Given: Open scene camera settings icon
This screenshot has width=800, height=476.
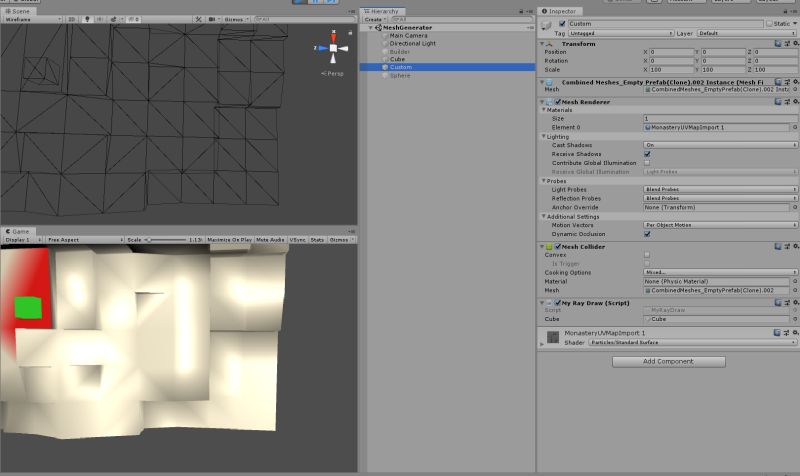Looking at the screenshot, I should [213, 19].
